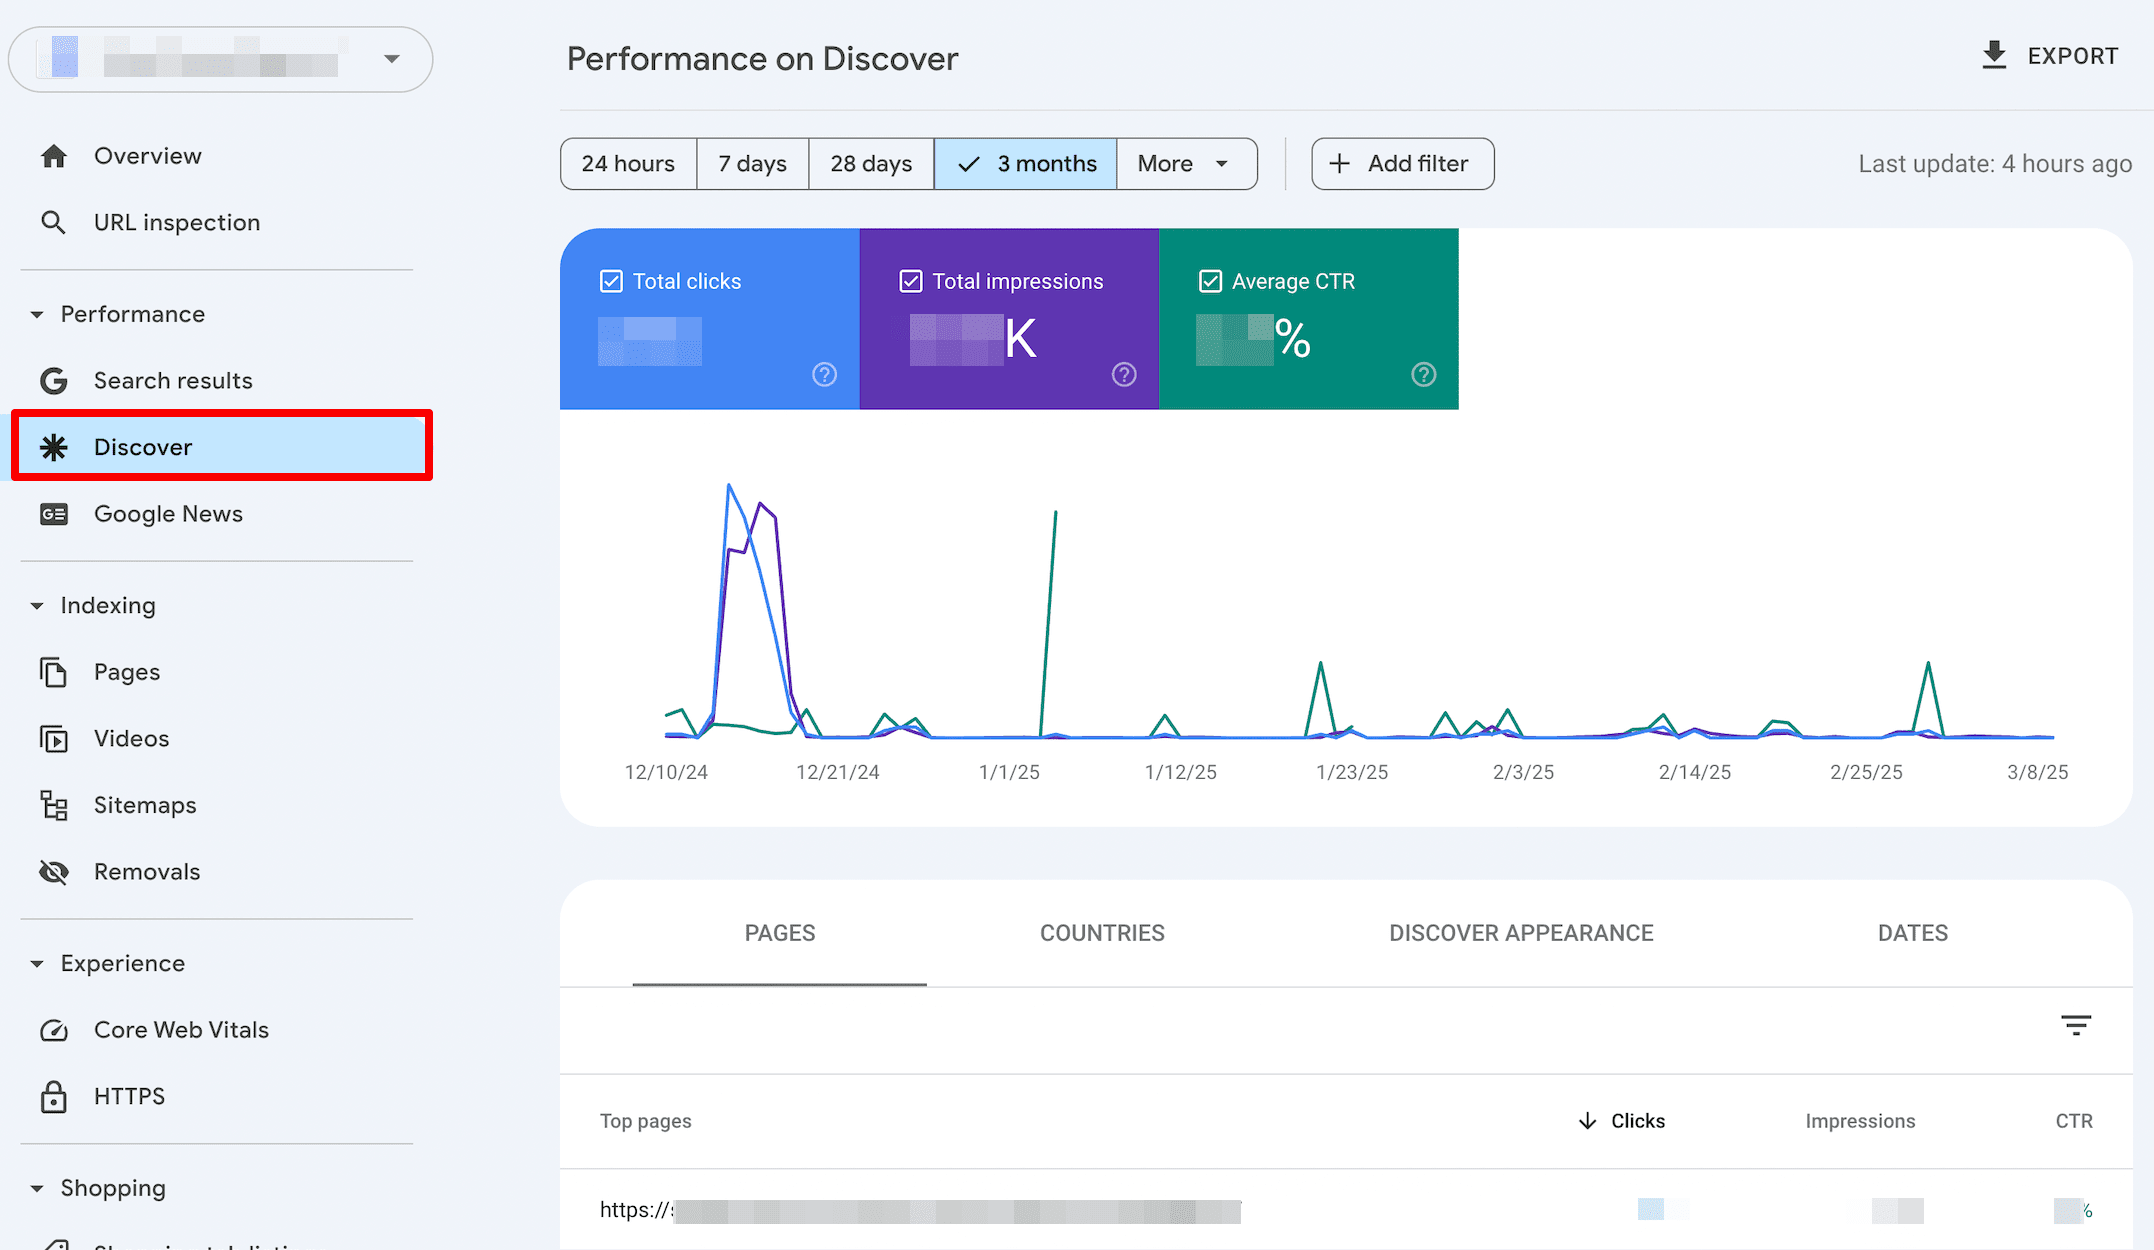
Task: Open the Google News report
Action: click(x=168, y=513)
